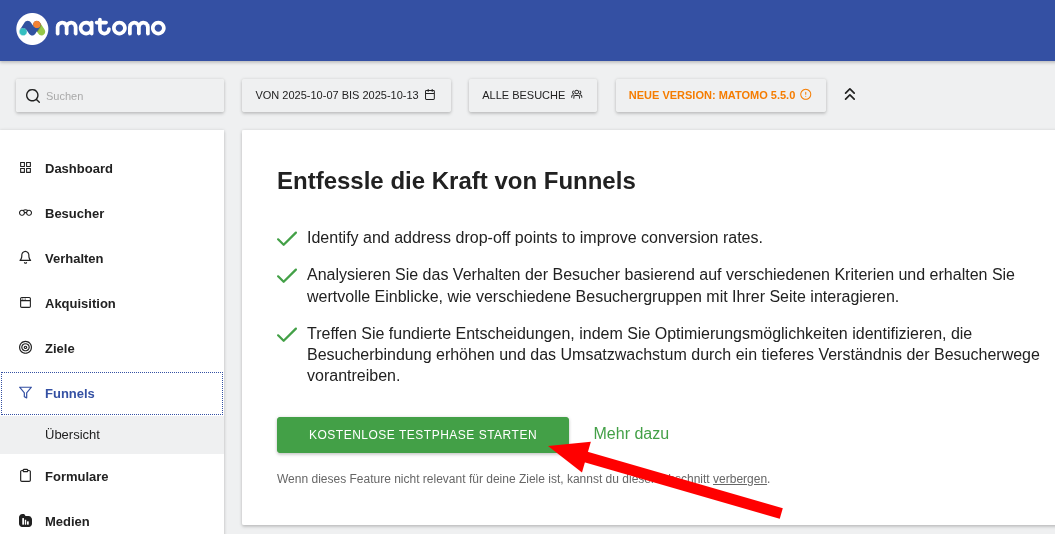Screen dimensions: 1055x534
Task: Click the verbergen link
Action: coord(739,479)
